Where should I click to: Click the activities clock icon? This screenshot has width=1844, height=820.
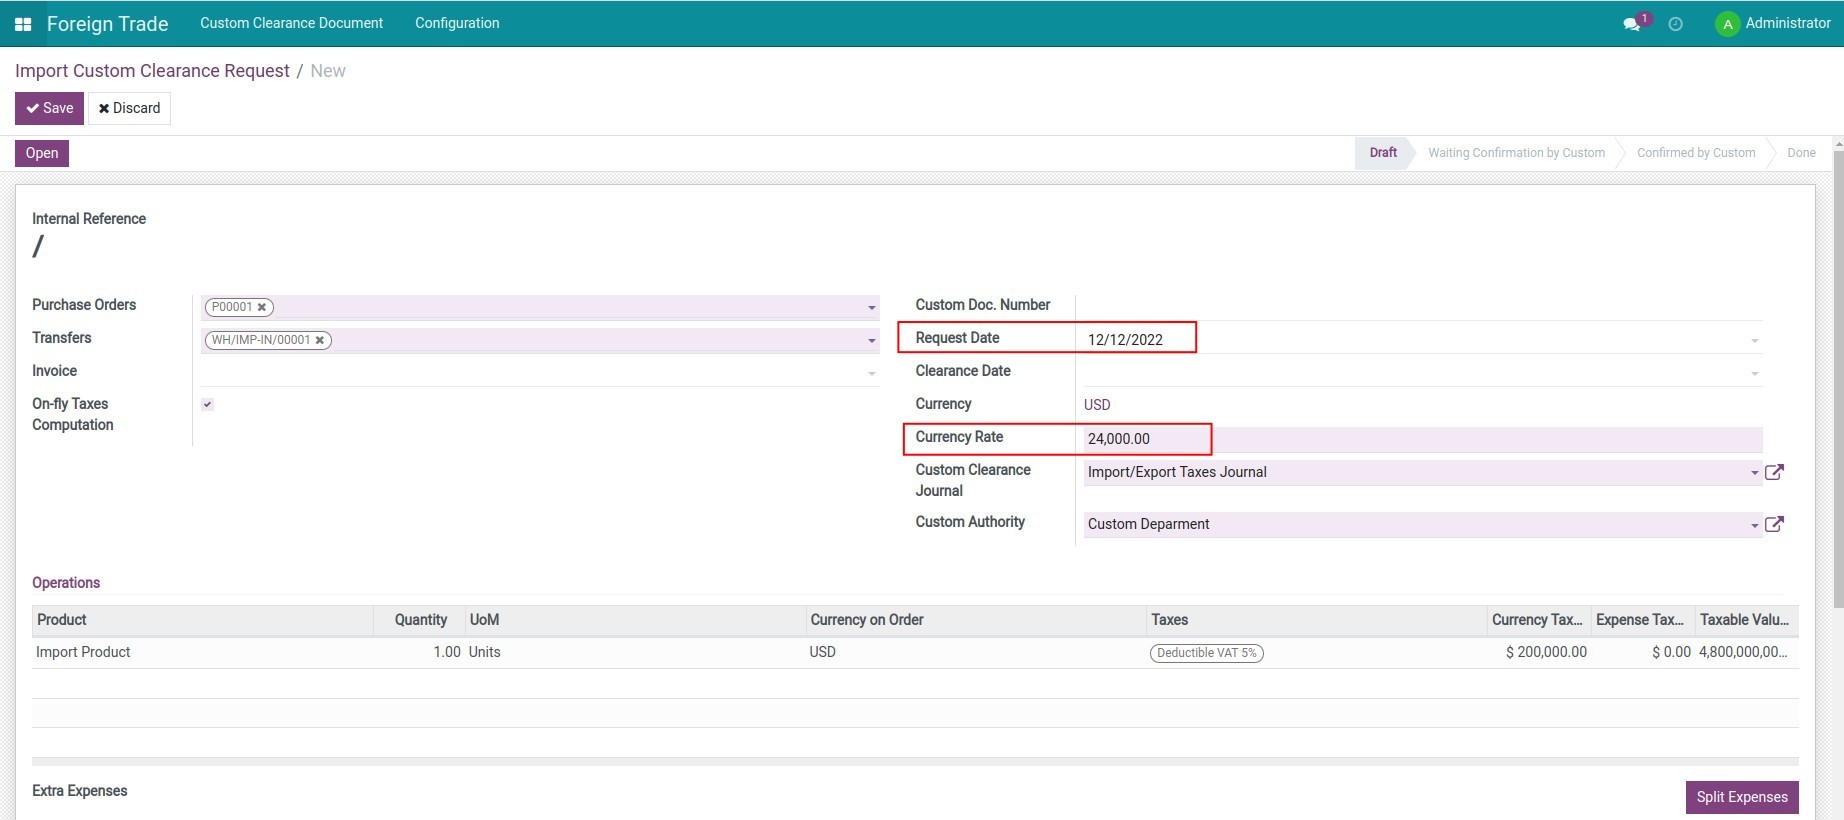click(x=1676, y=24)
